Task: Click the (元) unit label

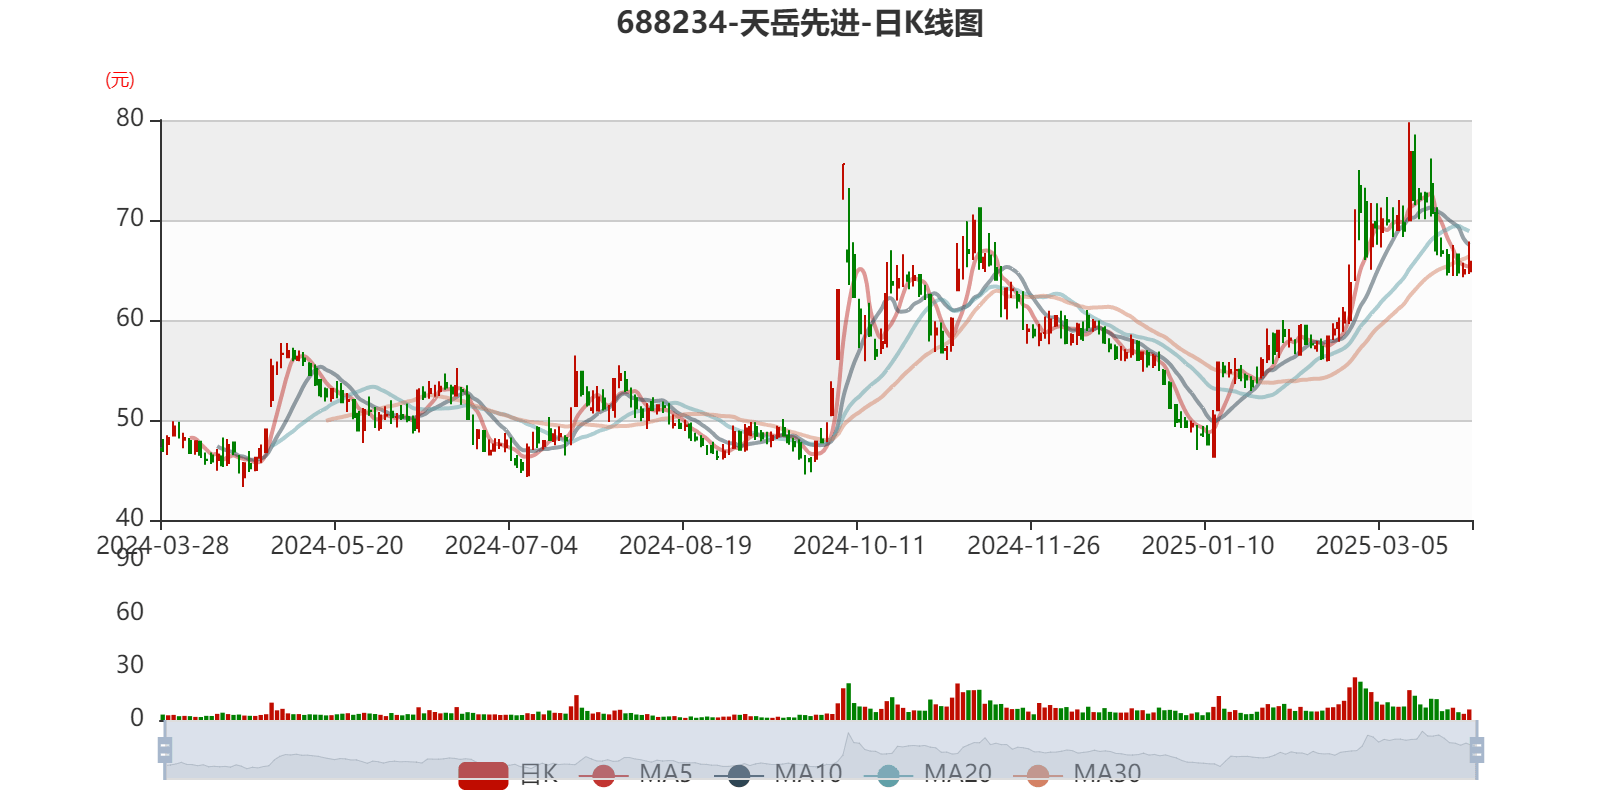Action: point(120,80)
